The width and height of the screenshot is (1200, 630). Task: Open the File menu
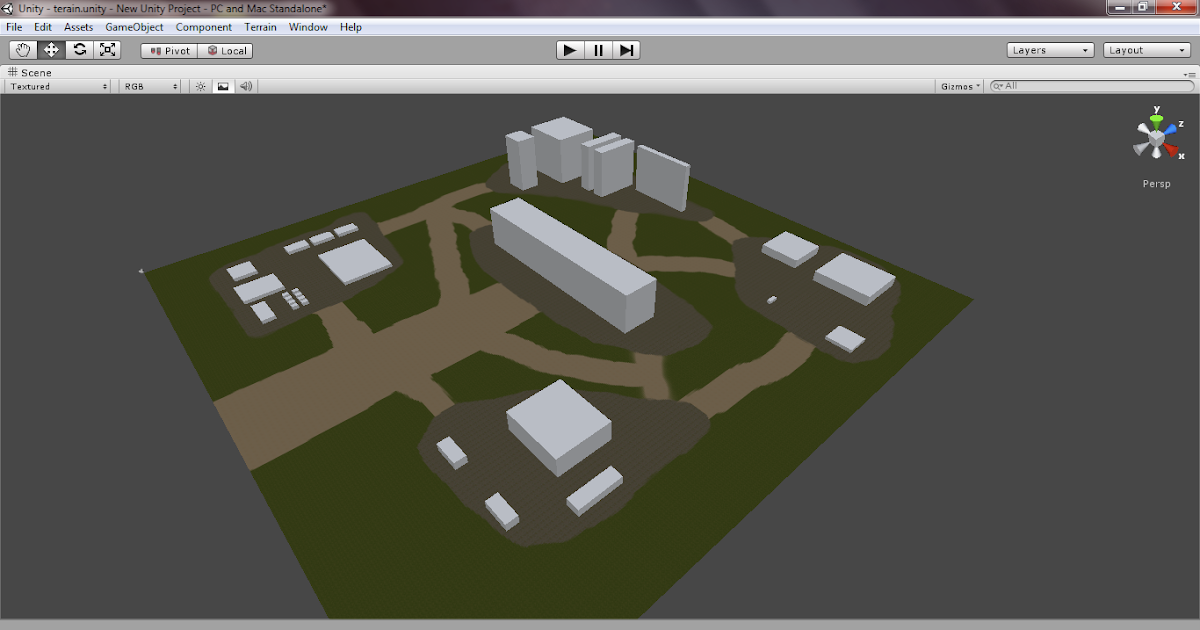14,27
